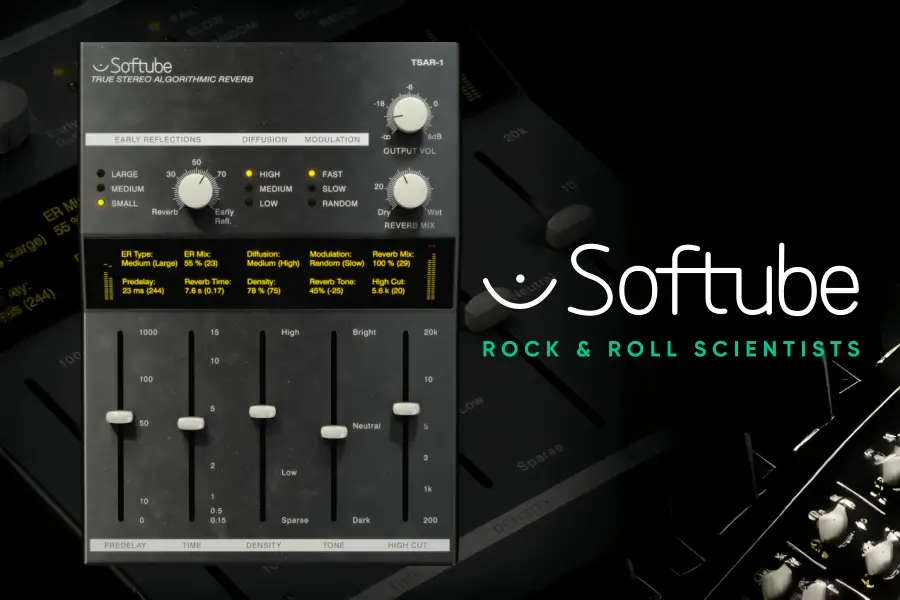Click the PREDELAY fader handle

coord(122,419)
